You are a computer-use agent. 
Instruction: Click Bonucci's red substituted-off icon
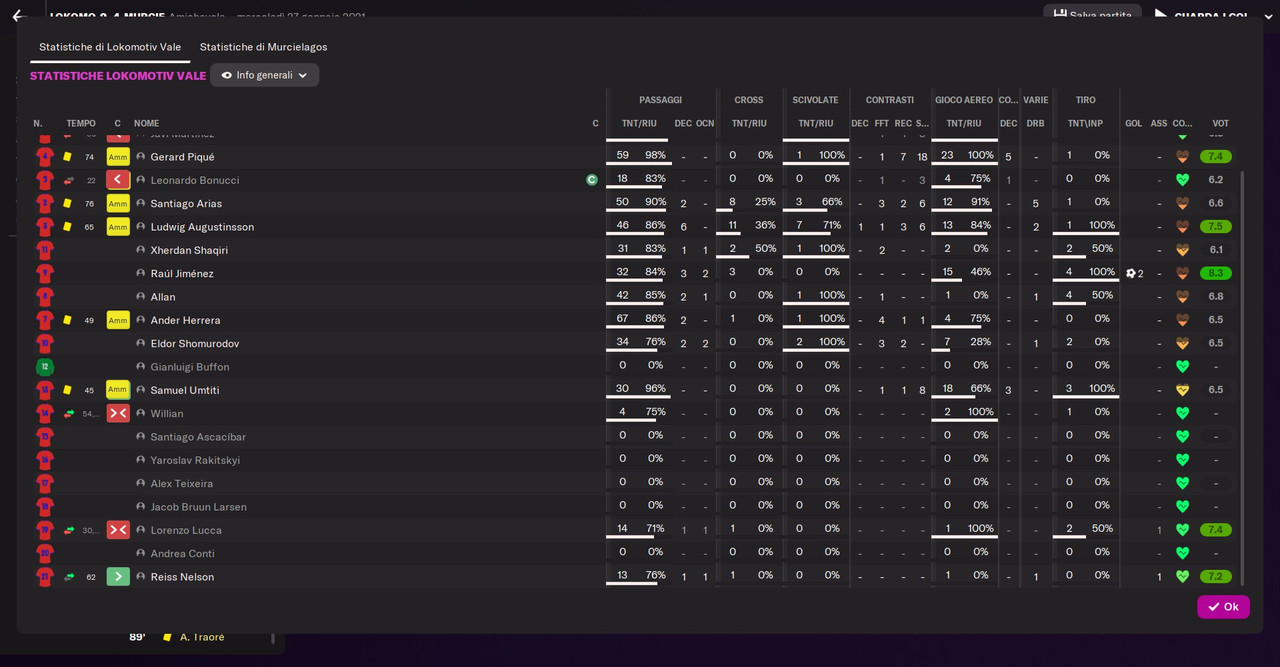(118, 180)
